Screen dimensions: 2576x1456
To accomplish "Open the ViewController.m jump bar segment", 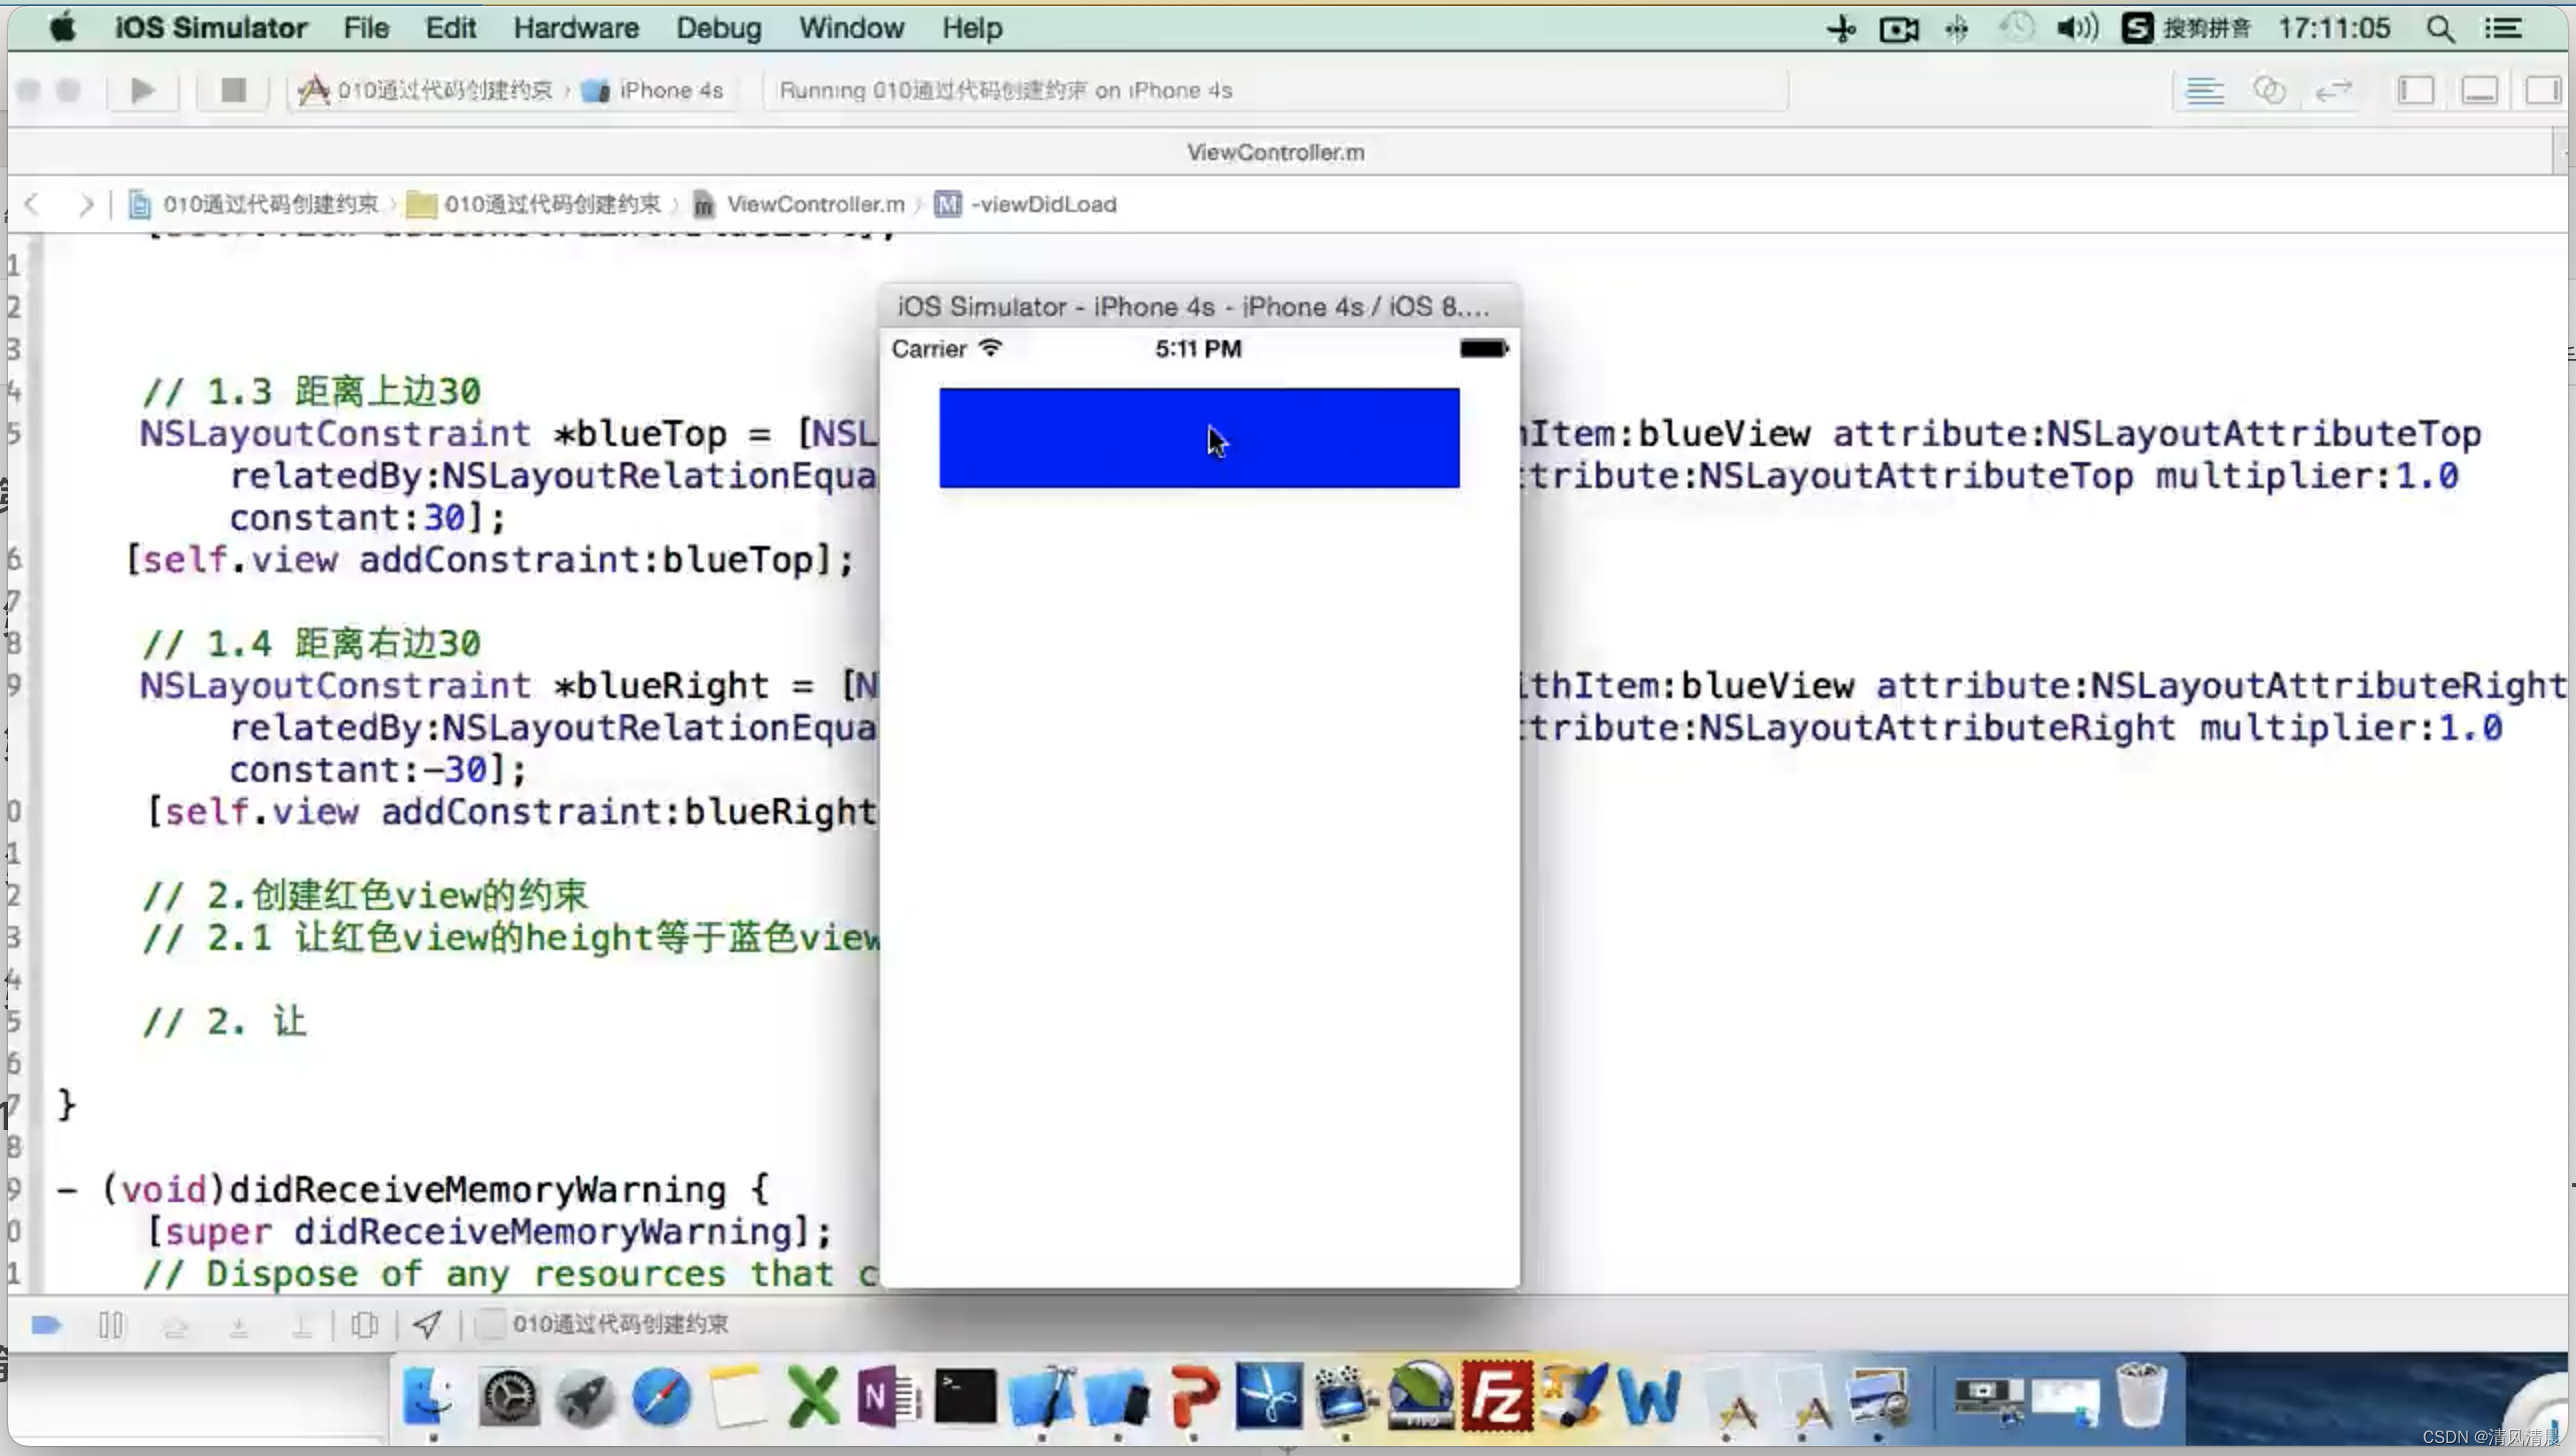I will (814, 204).
